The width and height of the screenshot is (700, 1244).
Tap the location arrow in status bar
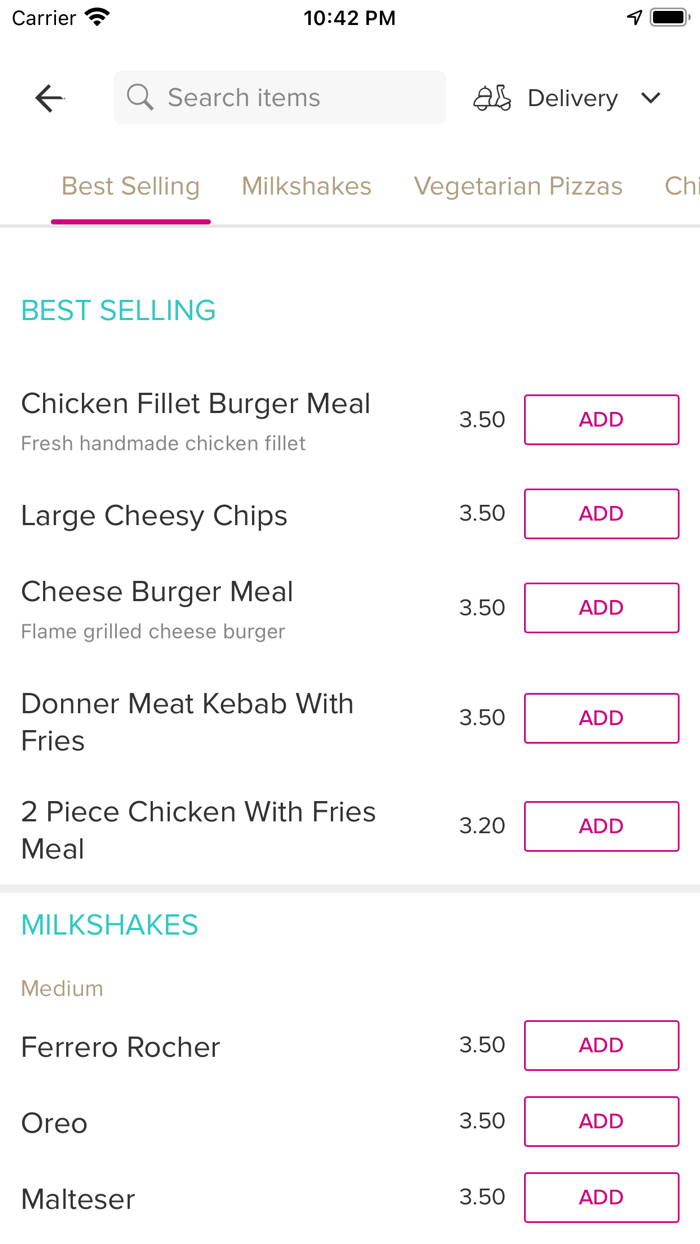coord(634,18)
